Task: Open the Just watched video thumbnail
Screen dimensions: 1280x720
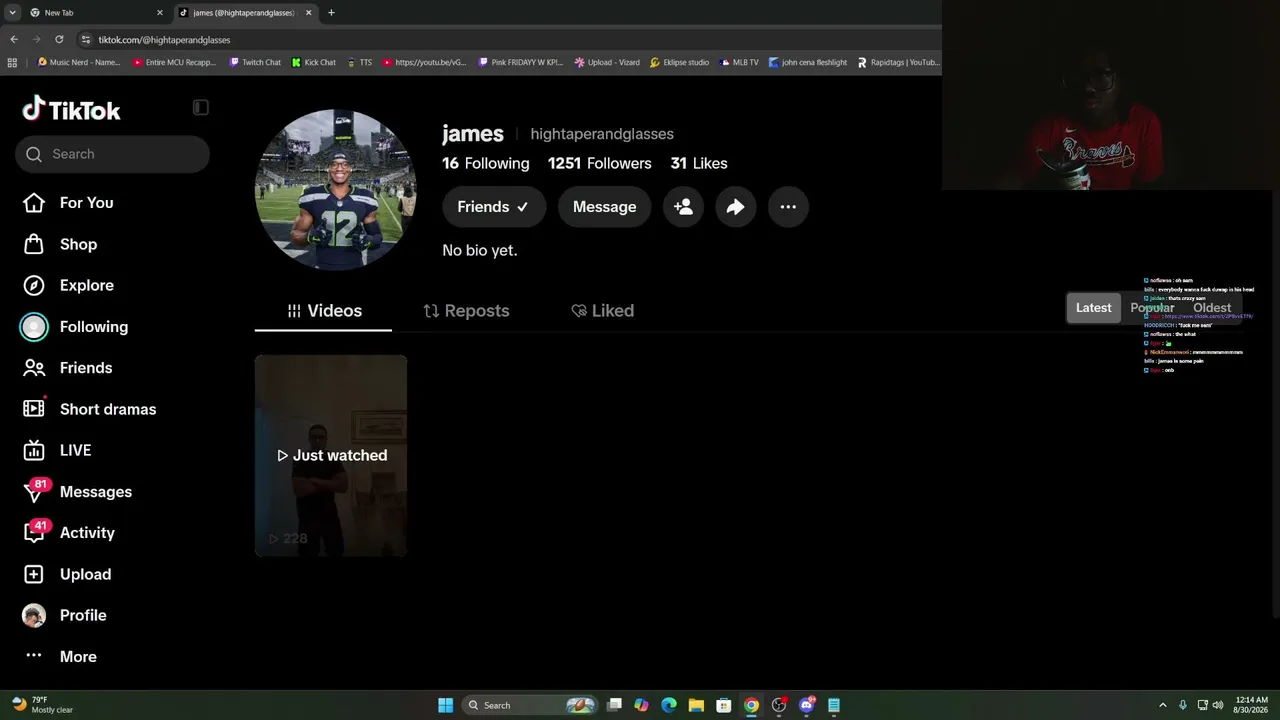Action: pos(331,455)
